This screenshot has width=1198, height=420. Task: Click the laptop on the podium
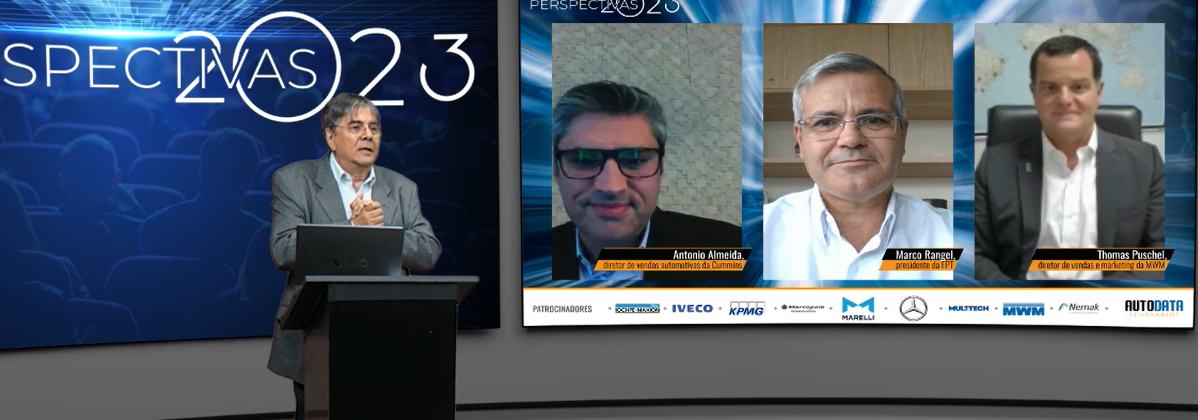point(349,250)
